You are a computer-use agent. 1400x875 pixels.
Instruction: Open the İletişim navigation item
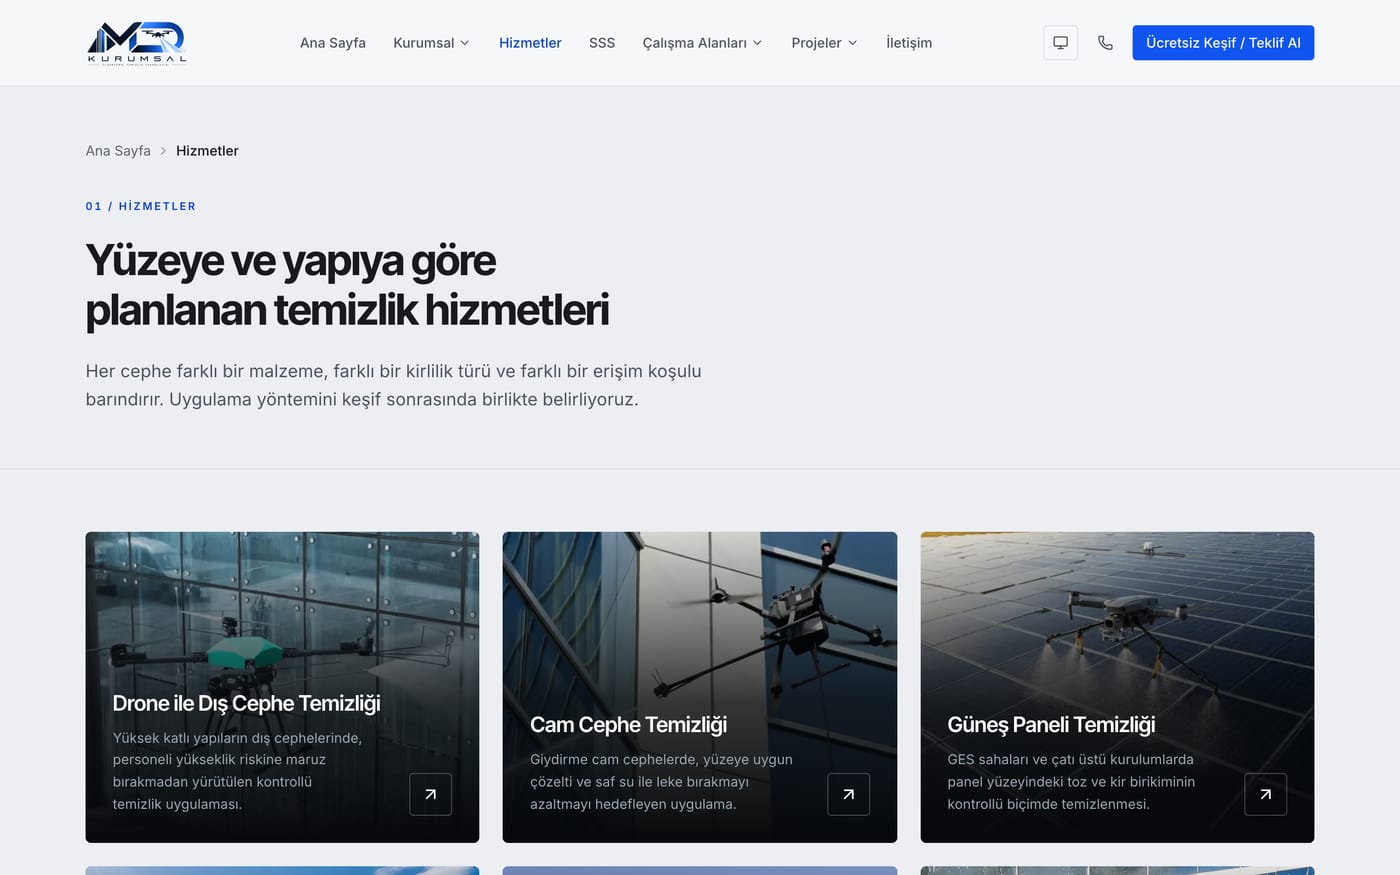(909, 43)
